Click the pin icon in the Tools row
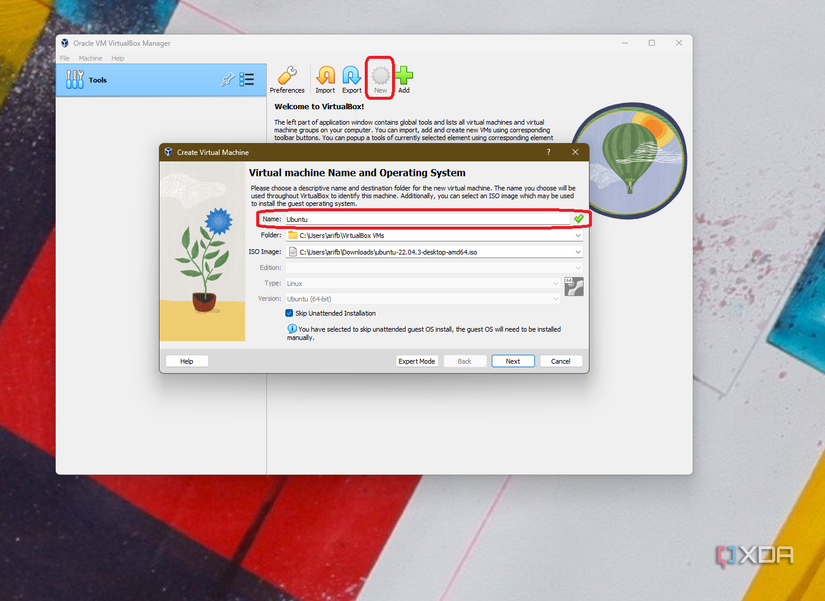This screenshot has height=601, width=825. [227, 79]
